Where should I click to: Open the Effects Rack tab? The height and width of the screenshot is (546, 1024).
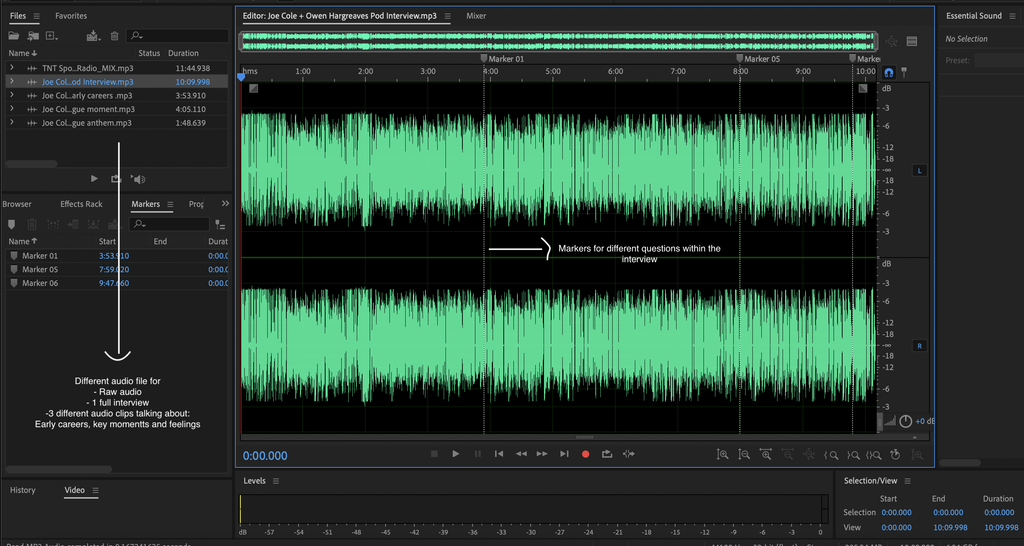pyautogui.click(x=81, y=204)
